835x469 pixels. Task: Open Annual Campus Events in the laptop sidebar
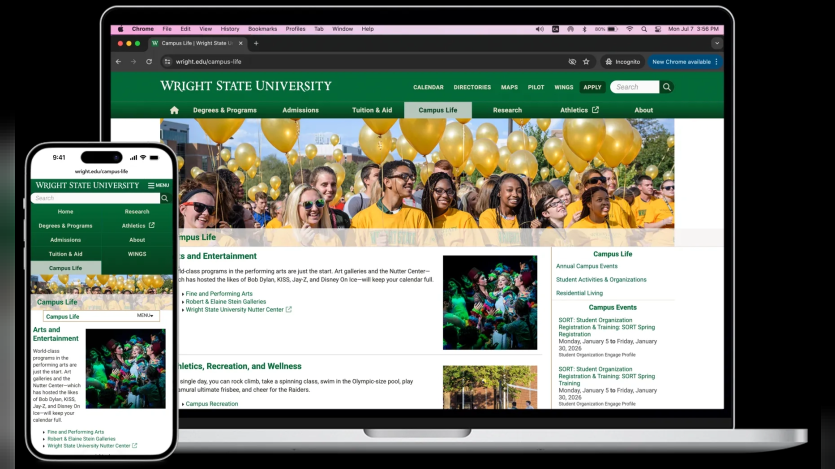pos(587,266)
